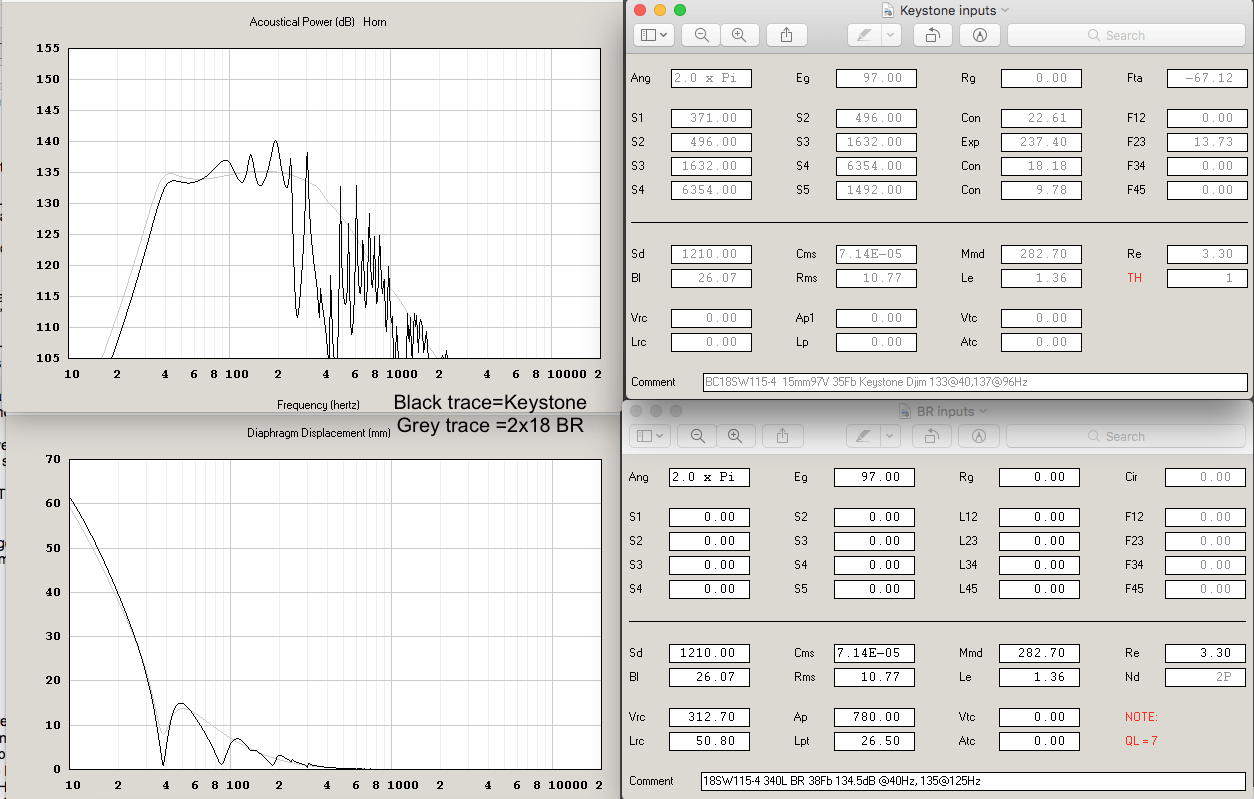Image resolution: width=1254 pixels, height=799 pixels.
Task: Click the 'Acoustical Power (dB) Horn' chart title
Action: (x=318, y=22)
